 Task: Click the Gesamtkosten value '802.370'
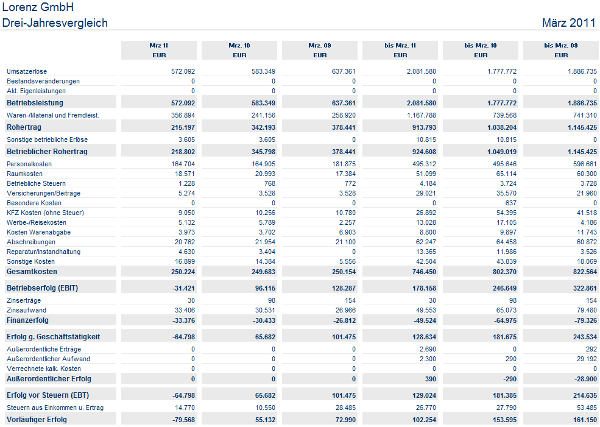pos(504,272)
